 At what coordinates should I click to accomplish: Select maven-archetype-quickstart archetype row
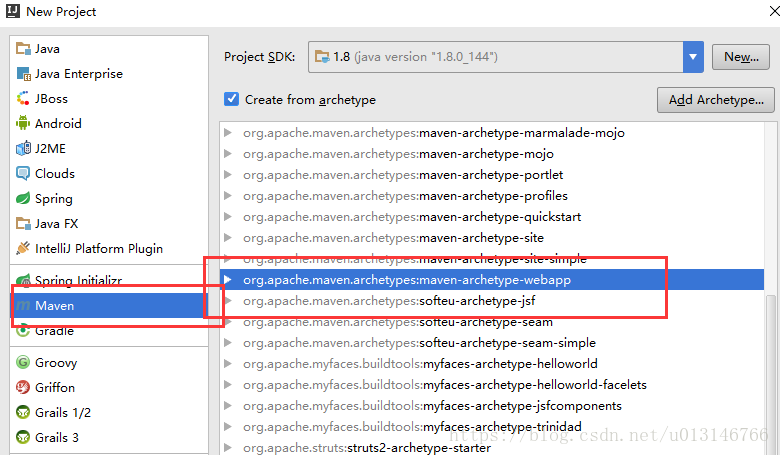(x=491, y=216)
